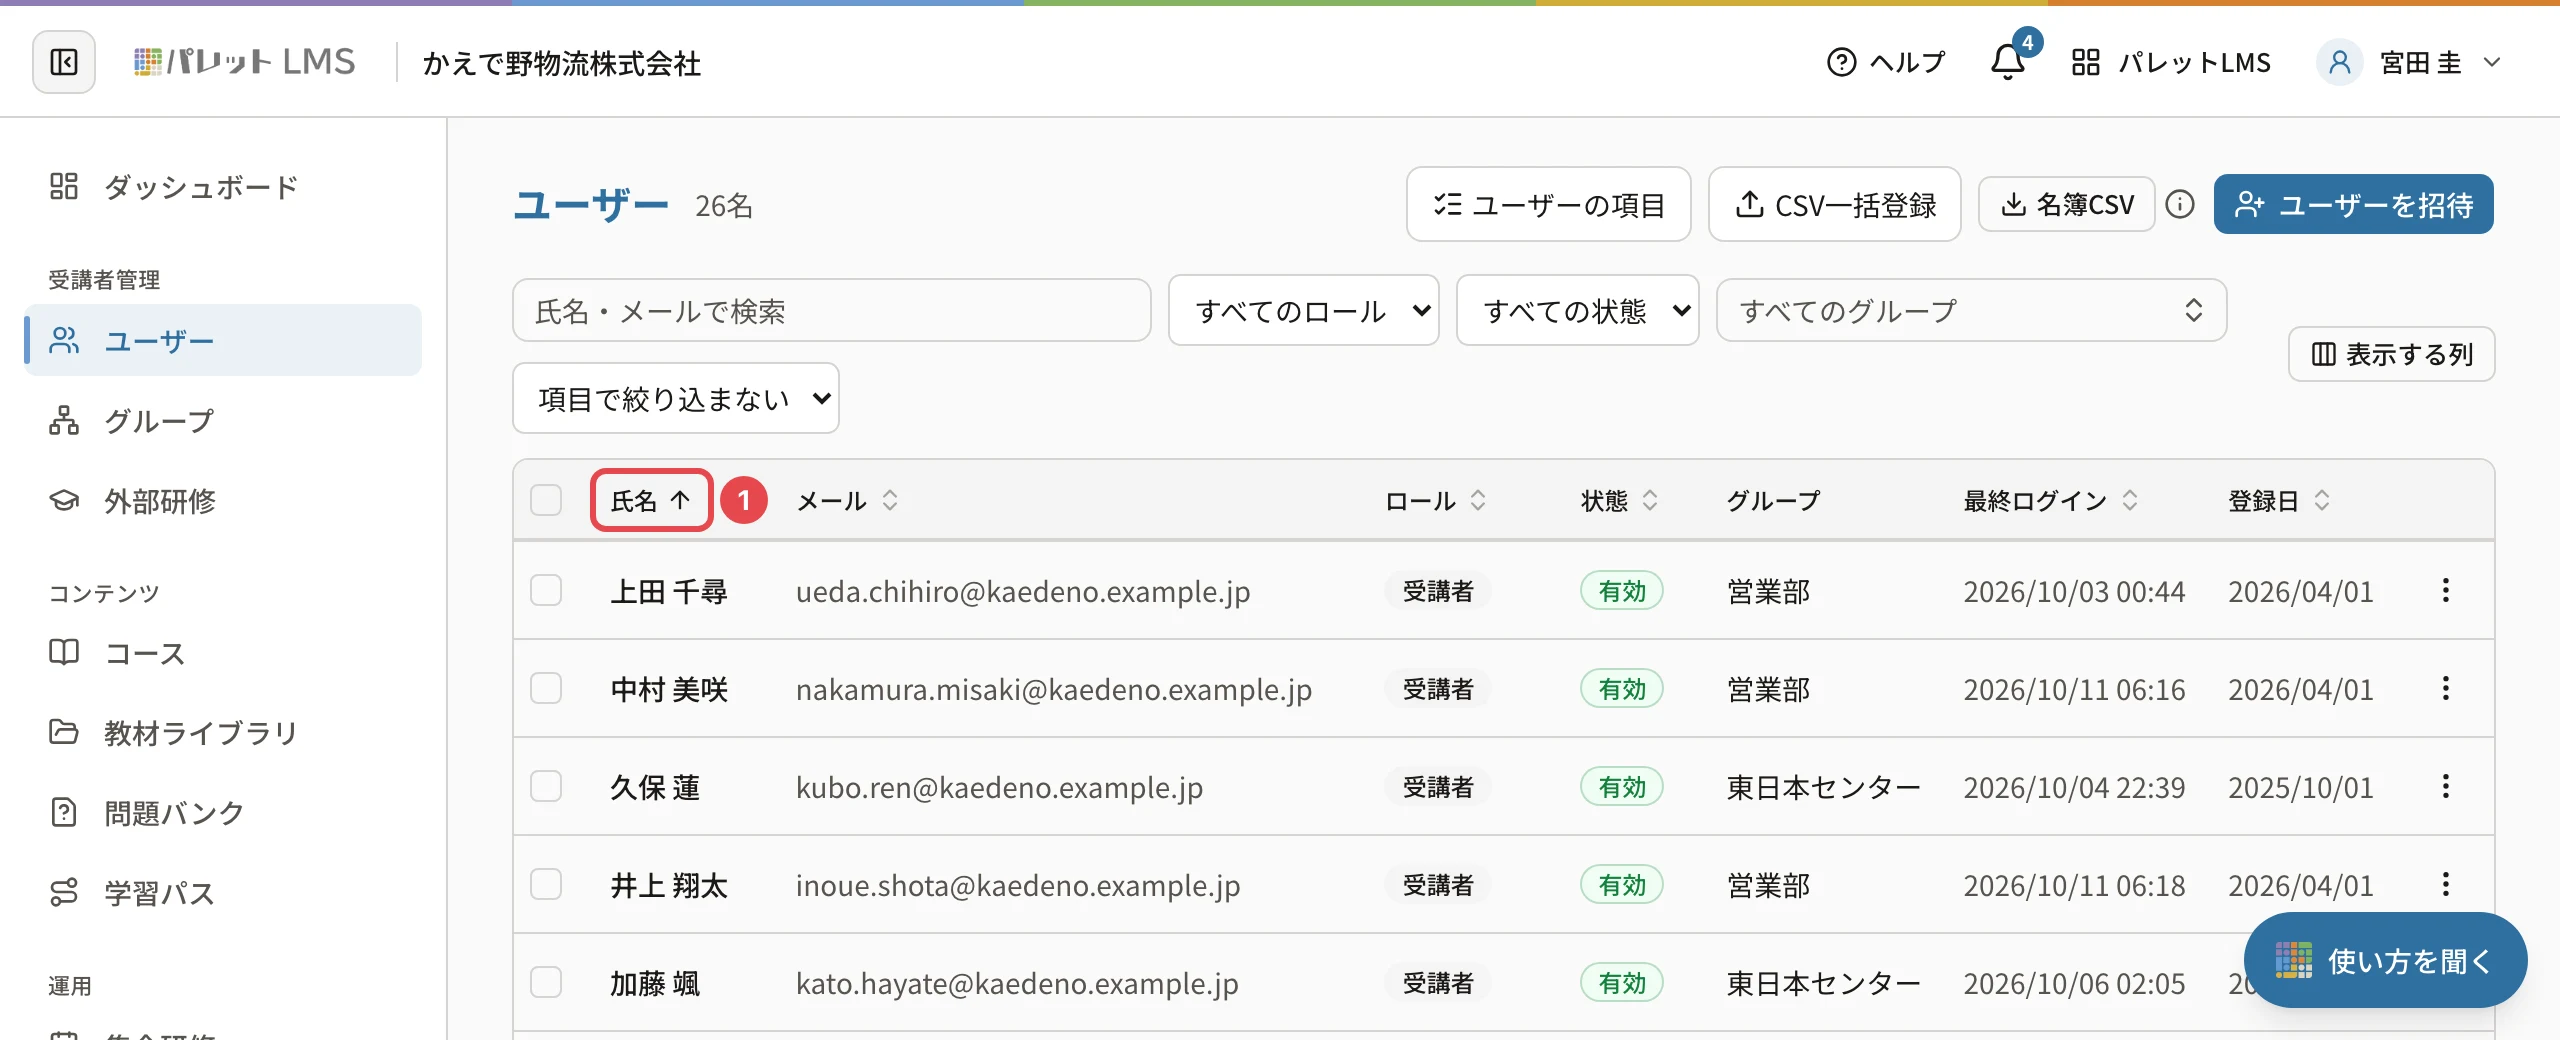
Task: Open notifications bell with 4 badge
Action: (x=2008, y=62)
